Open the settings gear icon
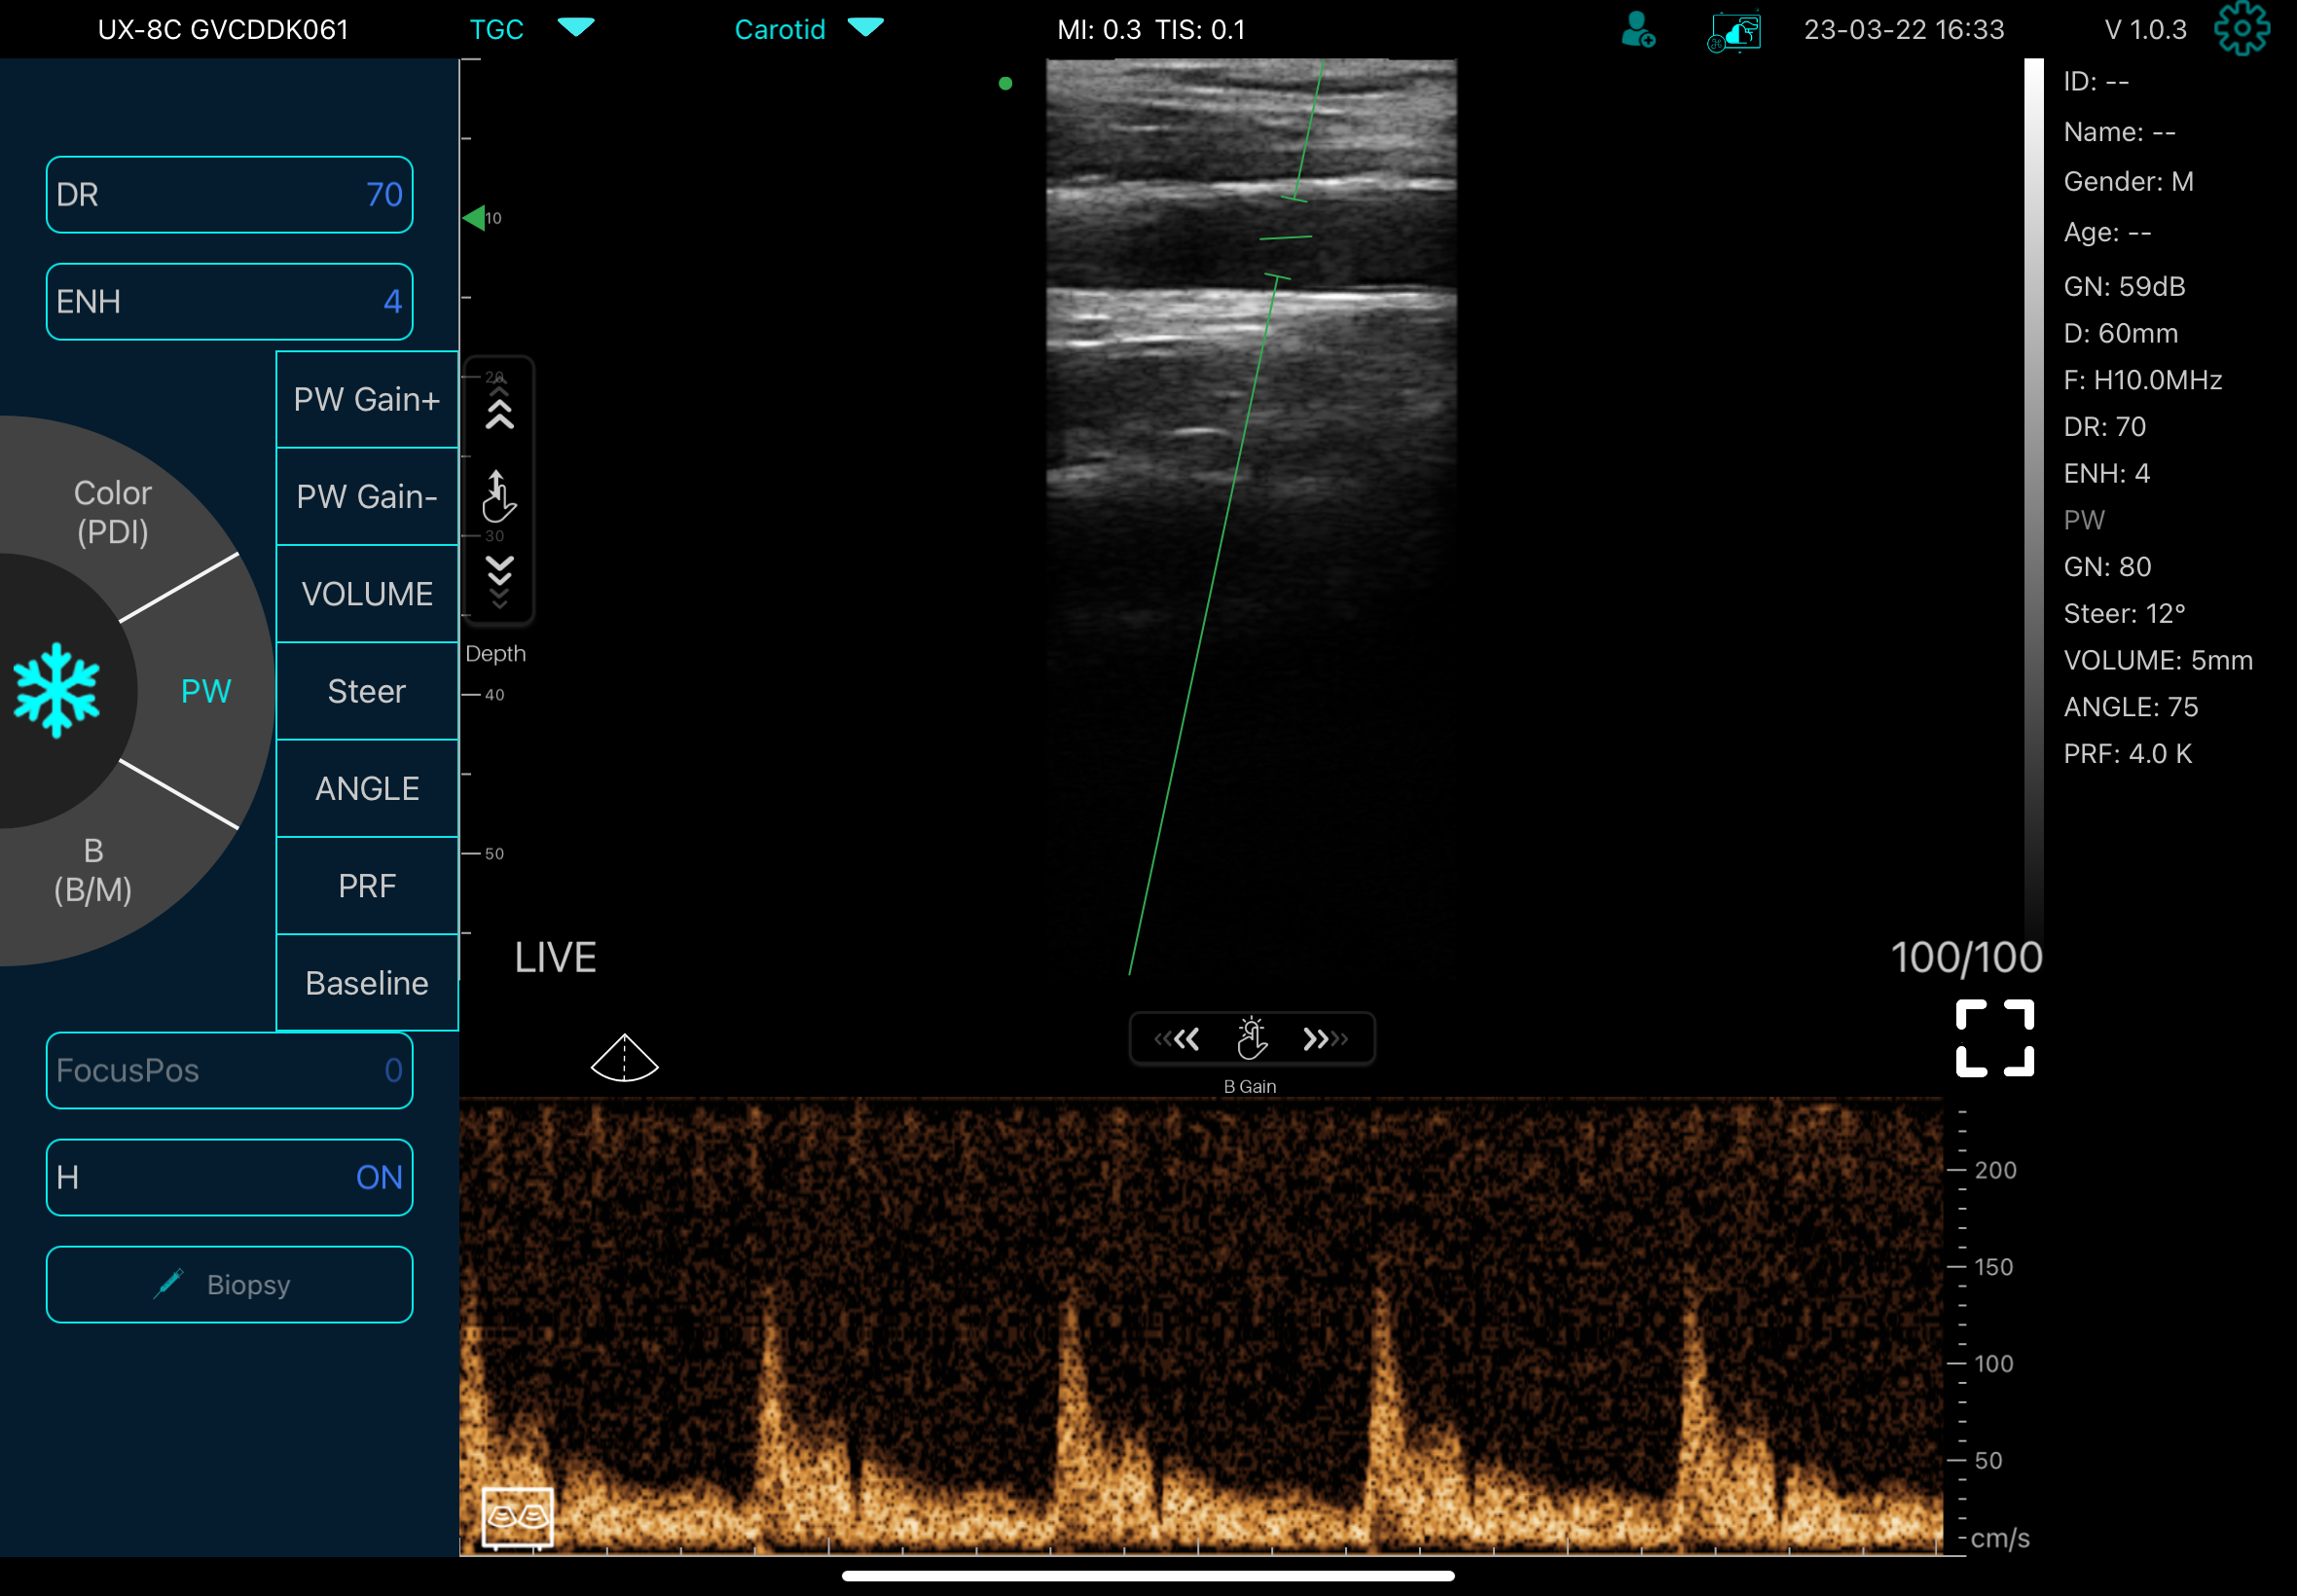Viewport: 2297px width, 1596px height. tap(2241, 29)
